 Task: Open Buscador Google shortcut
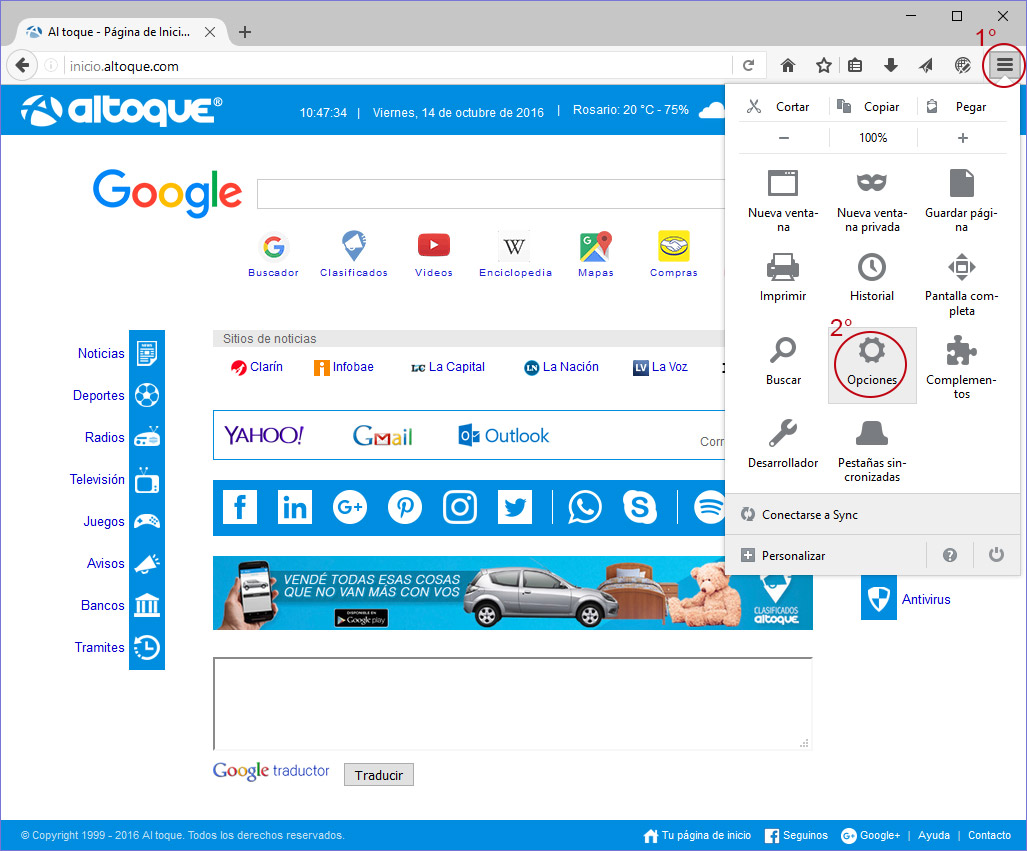point(273,255)
